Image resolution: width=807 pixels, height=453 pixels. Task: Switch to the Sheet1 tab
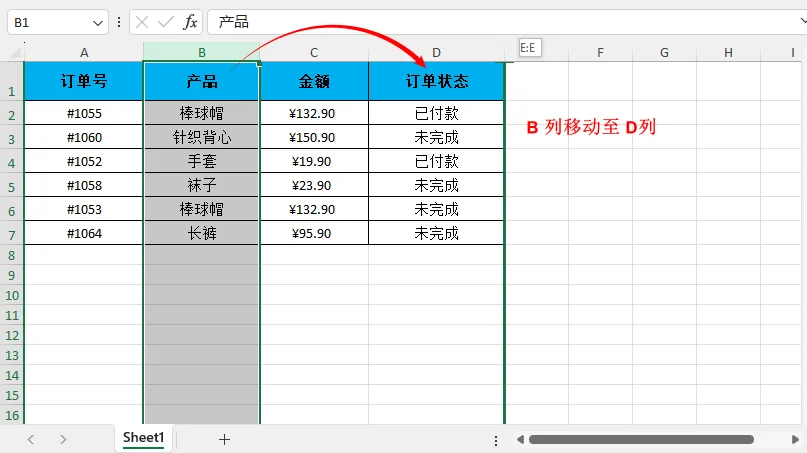click(144, 438)
